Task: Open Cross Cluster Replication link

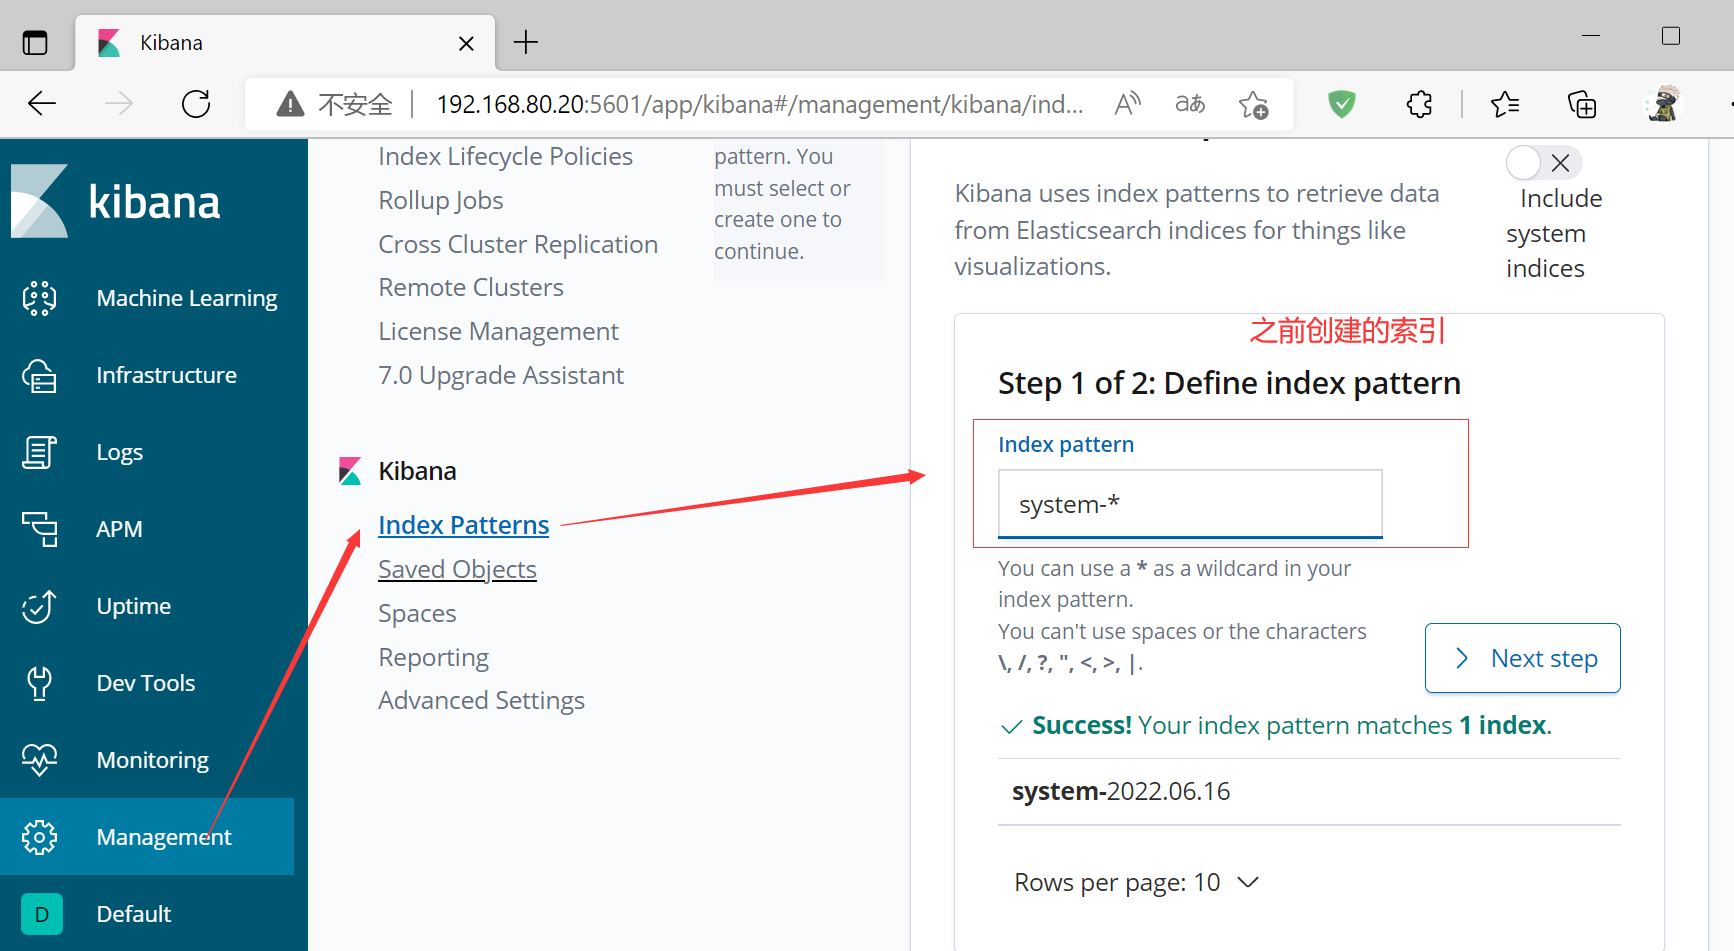Action: point(518,244)
